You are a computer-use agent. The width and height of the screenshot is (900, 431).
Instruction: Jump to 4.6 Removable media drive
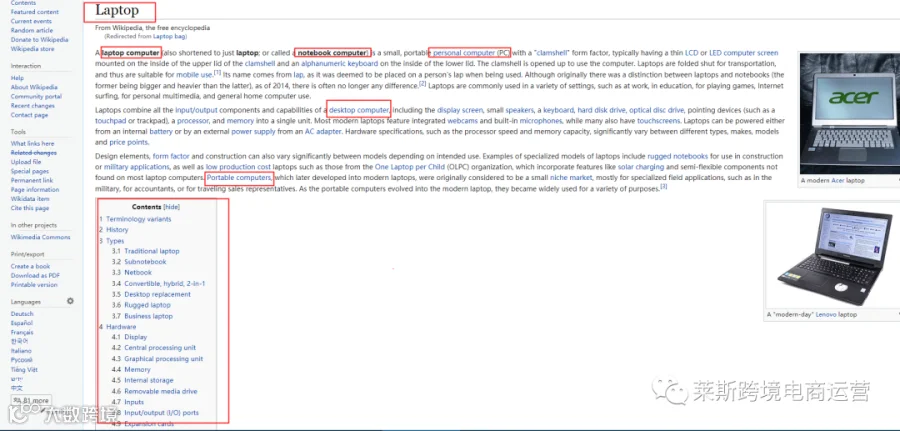[x=154, y=391]
